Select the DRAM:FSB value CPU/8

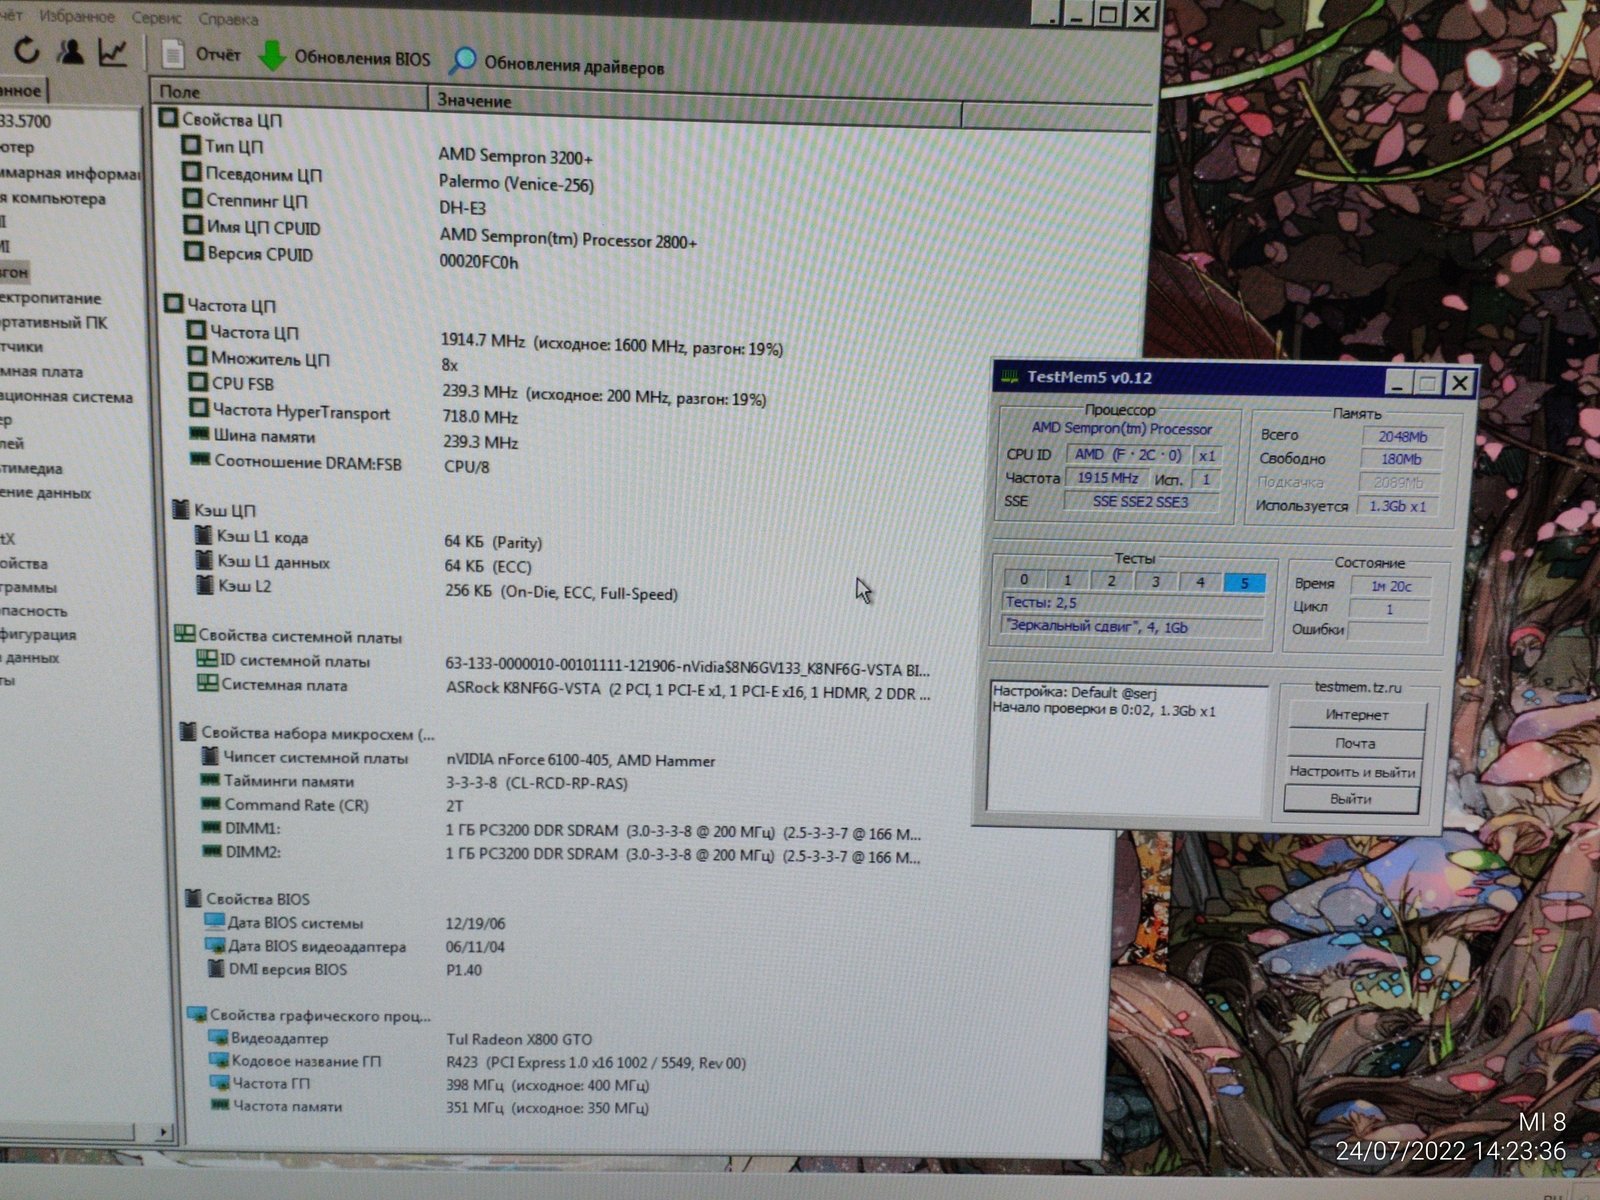pyautogui.click(x=467, y=466)
